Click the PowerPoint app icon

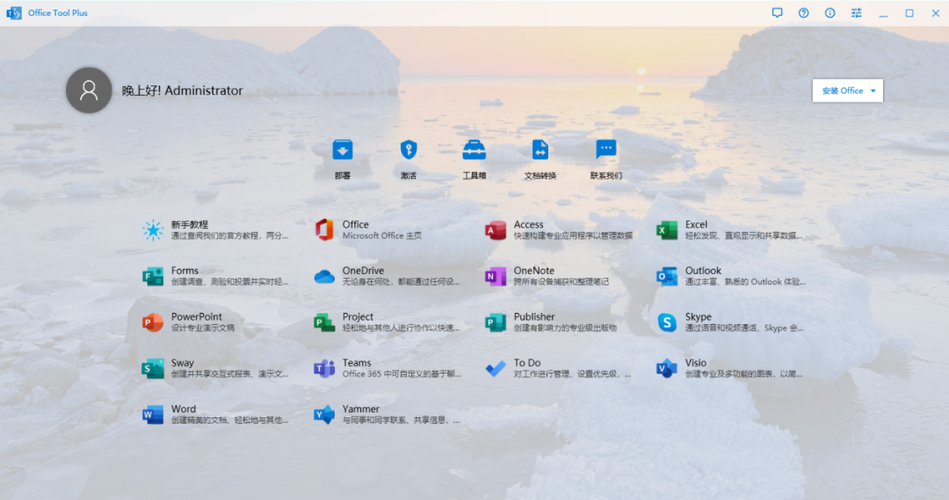[153, 322]
